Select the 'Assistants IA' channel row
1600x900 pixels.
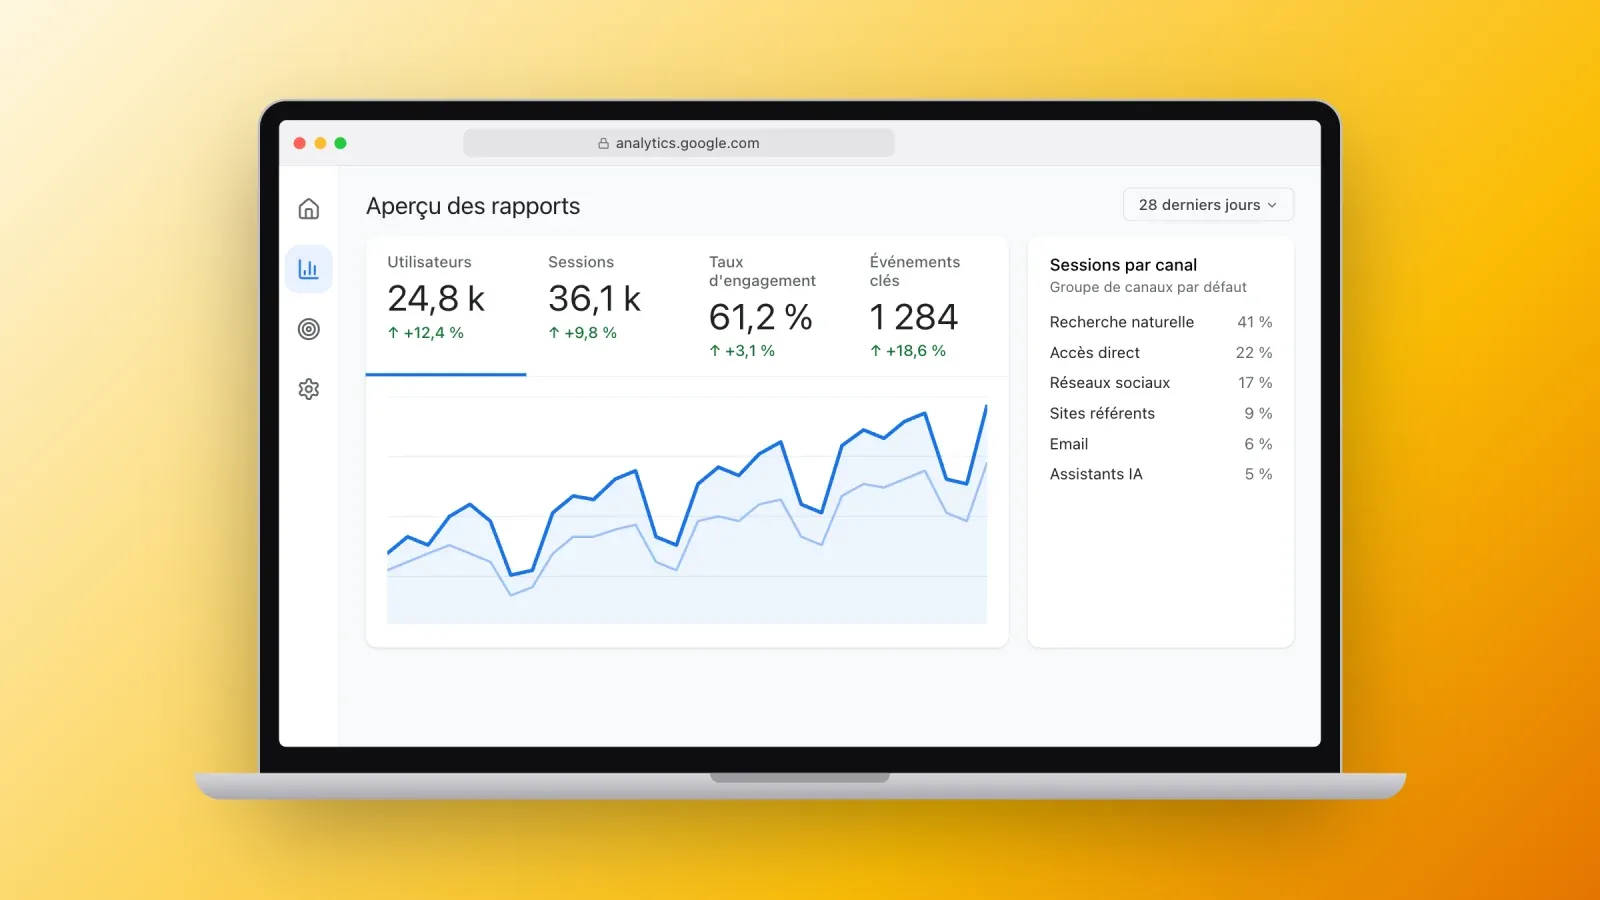click(x=1161, y=474)
